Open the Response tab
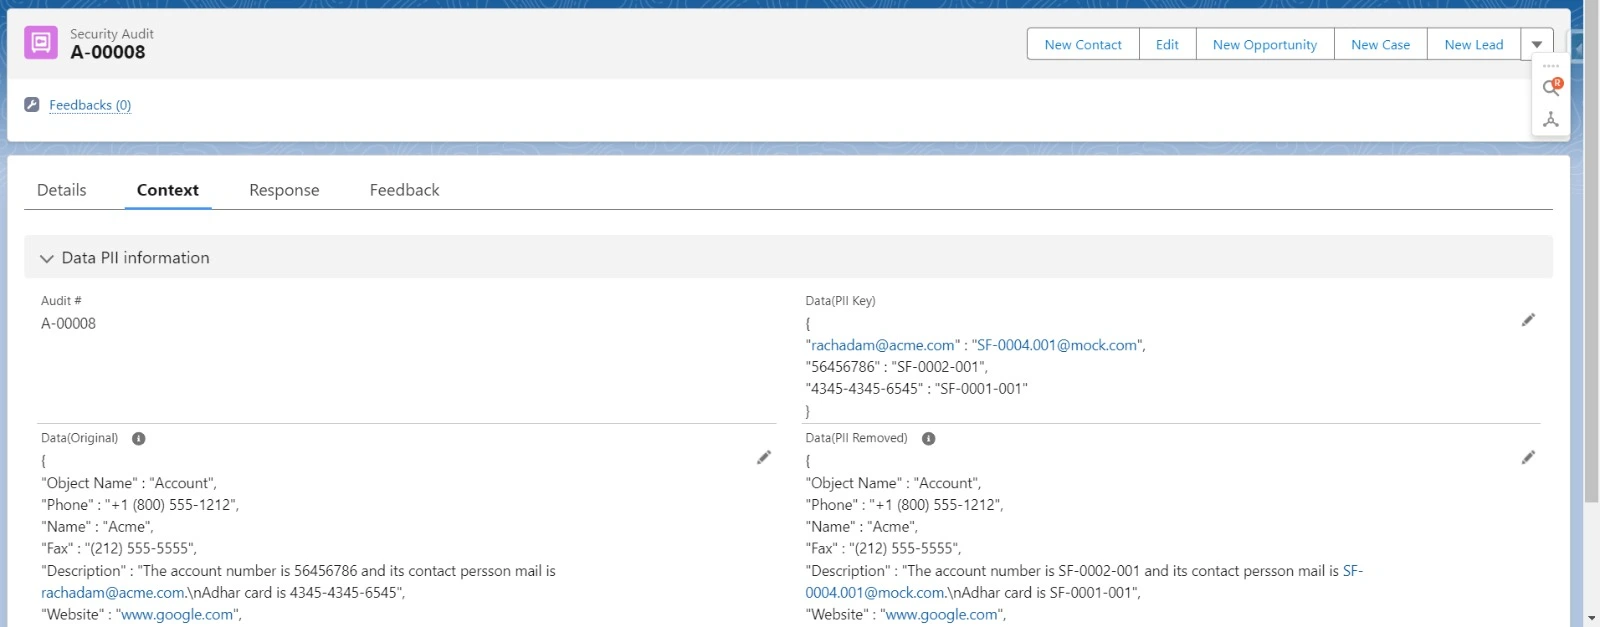Viewport: 1600px width, 627px height. [284, 190]
